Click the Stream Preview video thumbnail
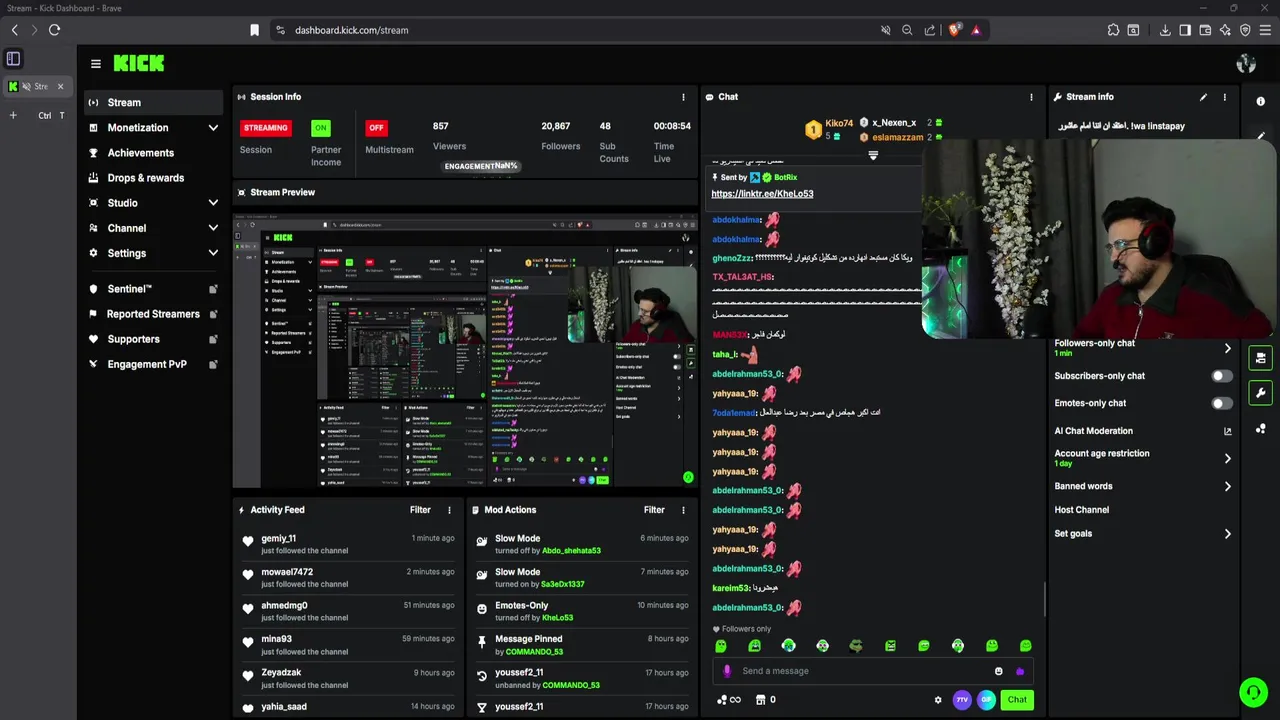Viewport: 1280px width, 720px height. click(x=465, y=348)
